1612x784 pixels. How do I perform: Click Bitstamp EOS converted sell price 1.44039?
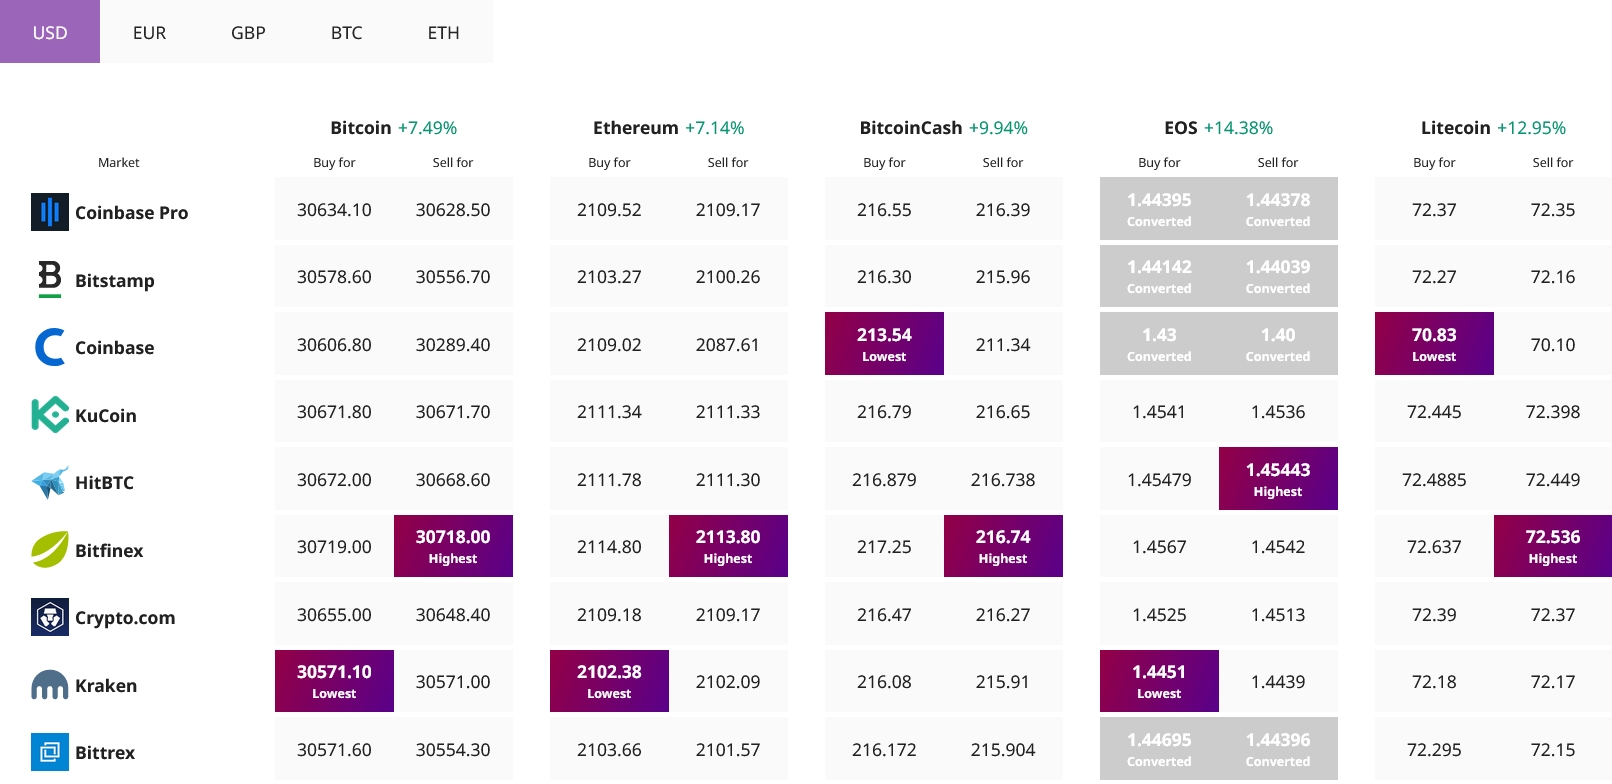pyautogui.click(x=1278, y=276)
